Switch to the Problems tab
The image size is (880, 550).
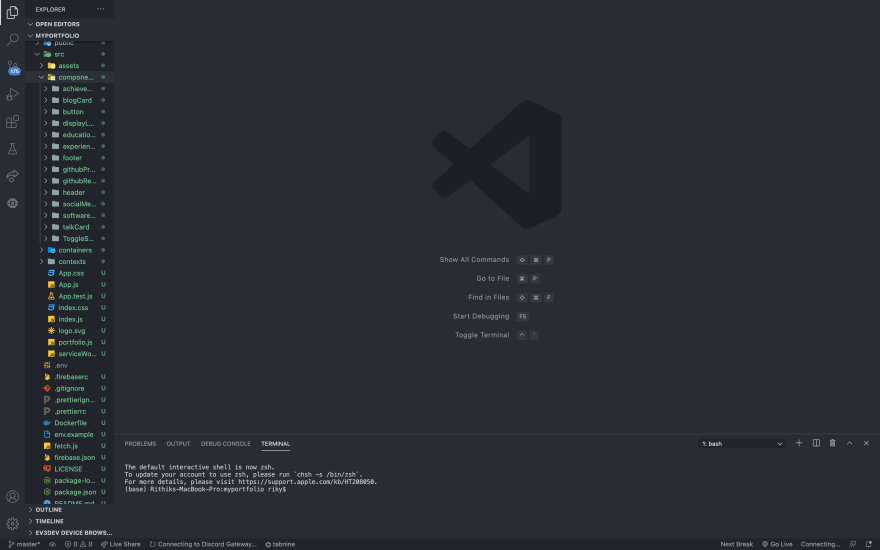140,443
